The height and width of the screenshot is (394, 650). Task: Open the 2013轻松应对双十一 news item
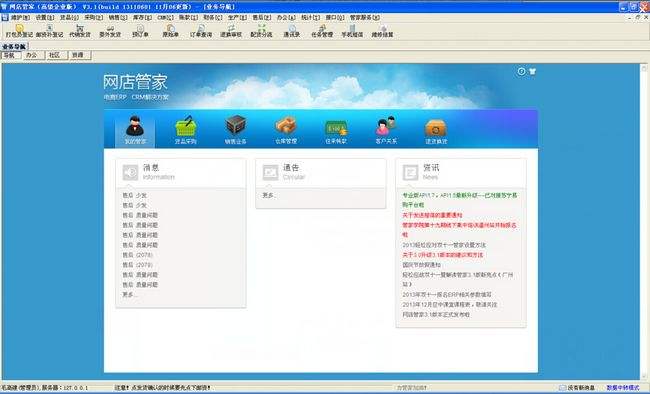(x=444, y=245)
